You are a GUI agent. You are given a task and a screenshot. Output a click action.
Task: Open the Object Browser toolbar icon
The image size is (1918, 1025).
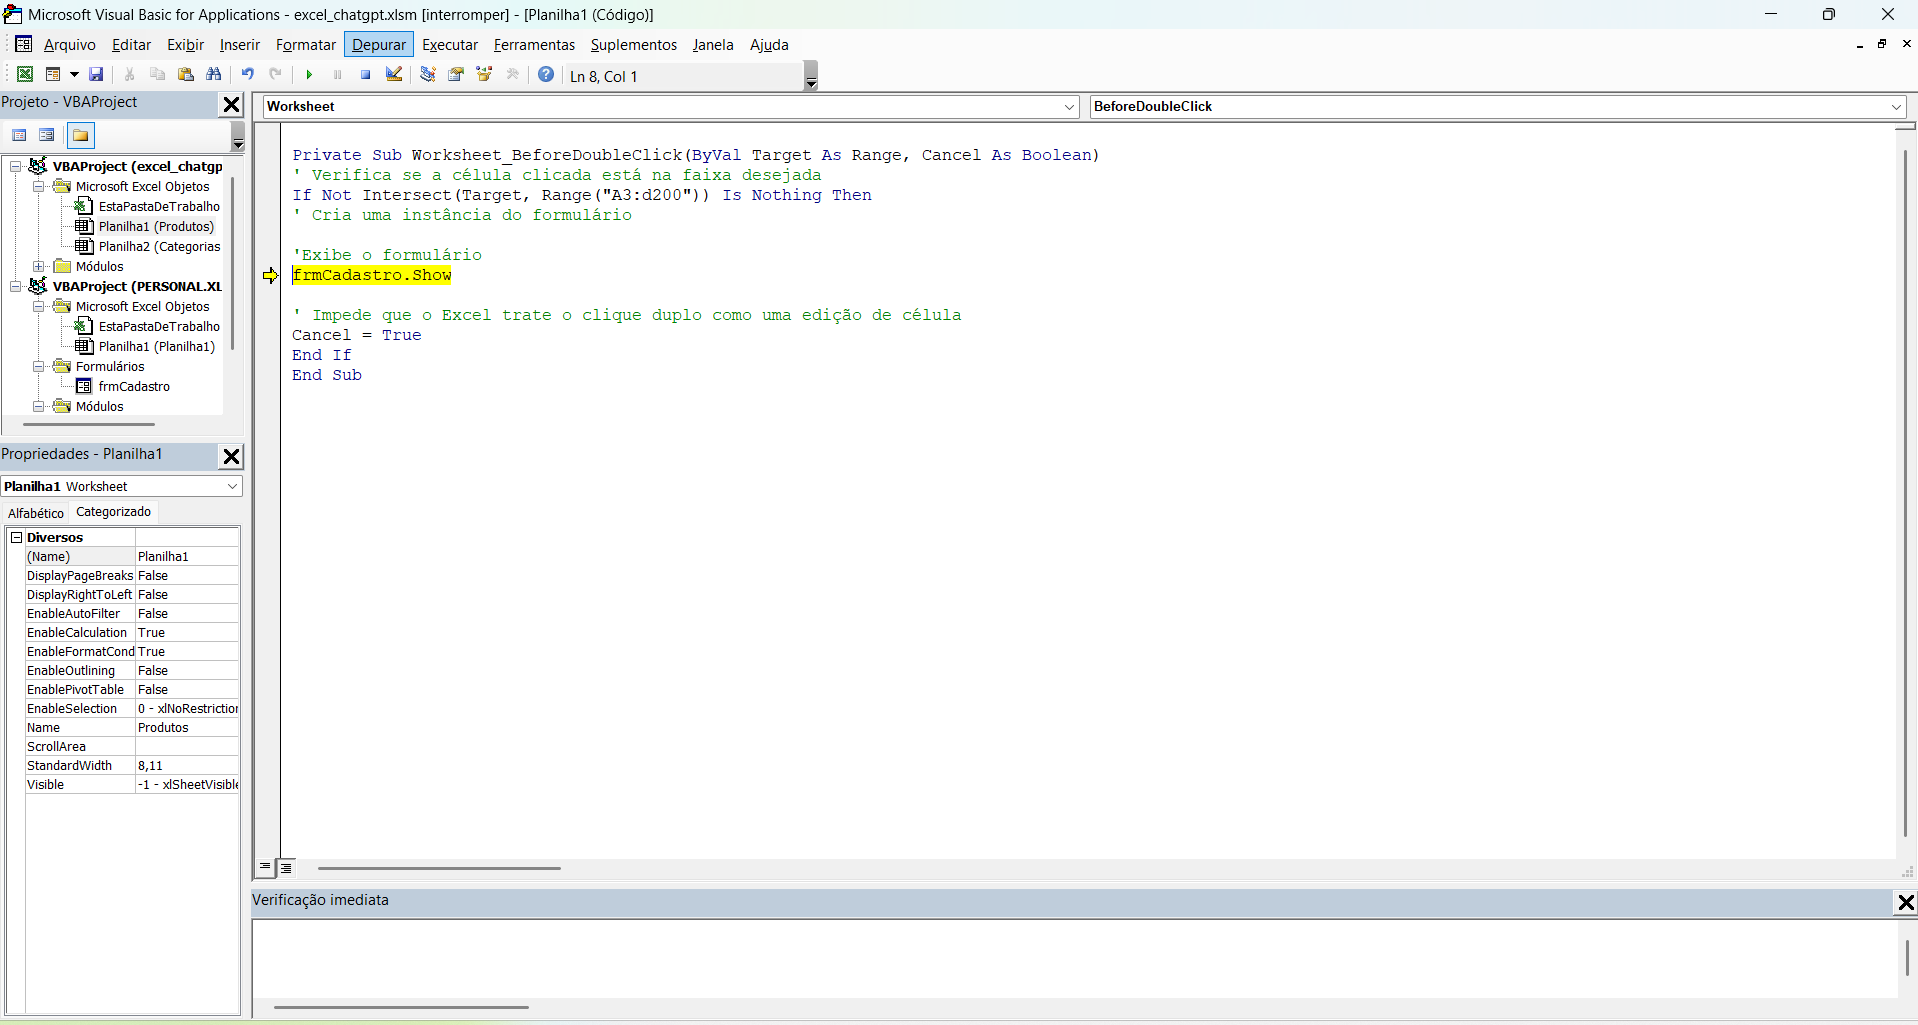(485, 74)
